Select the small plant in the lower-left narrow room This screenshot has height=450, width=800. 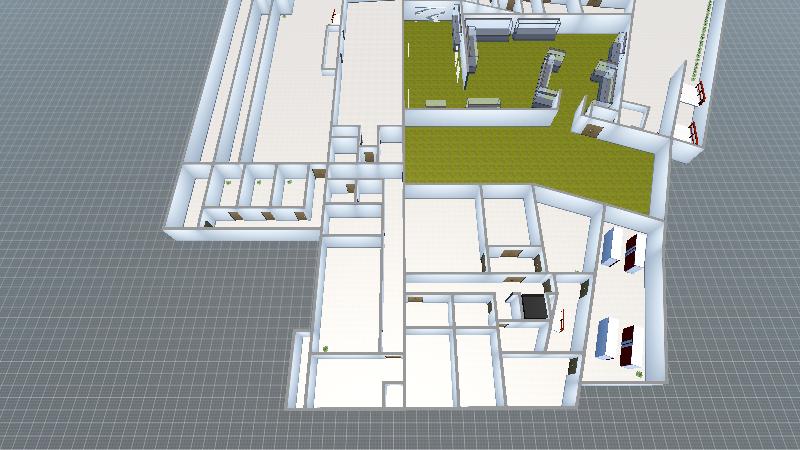point(326,347)
